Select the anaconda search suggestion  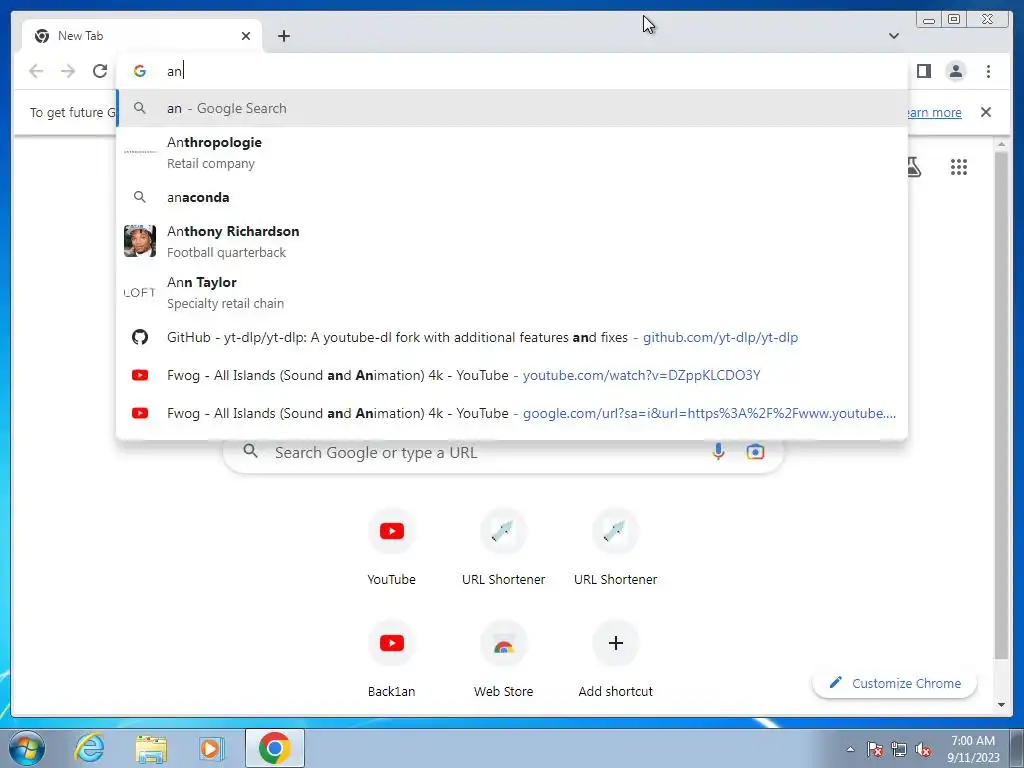point(512,197)
